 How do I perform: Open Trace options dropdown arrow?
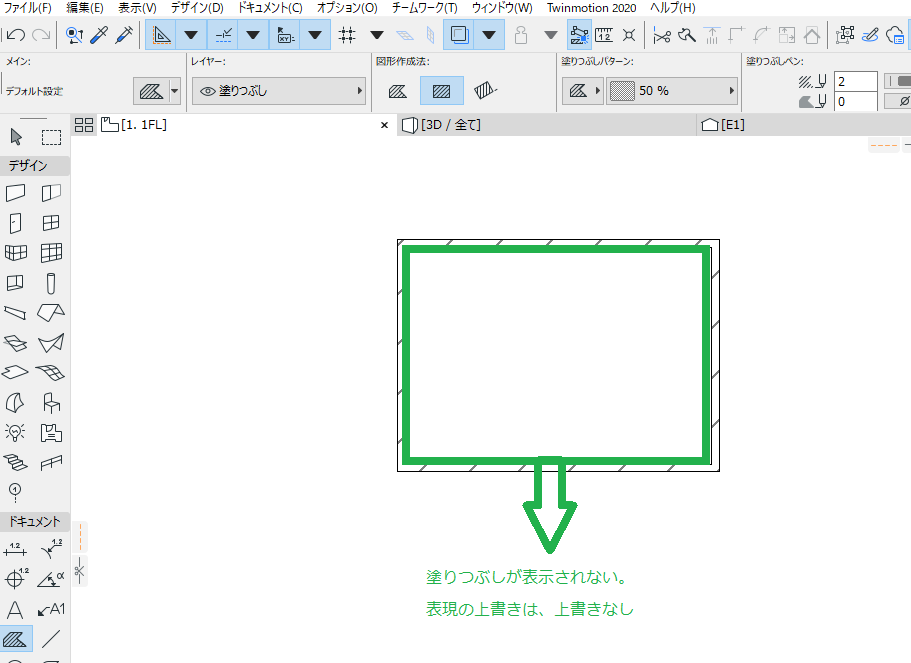(x=489, y=35)
